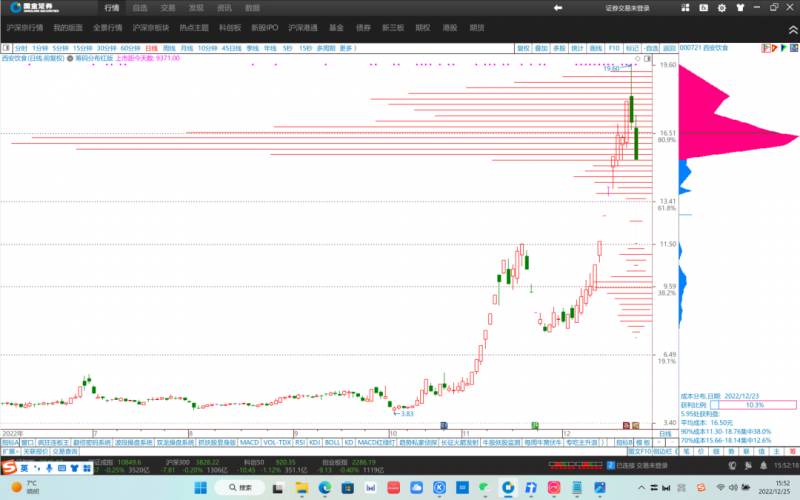
Task: Click the weather widget on taskbar
Action: 24,487
